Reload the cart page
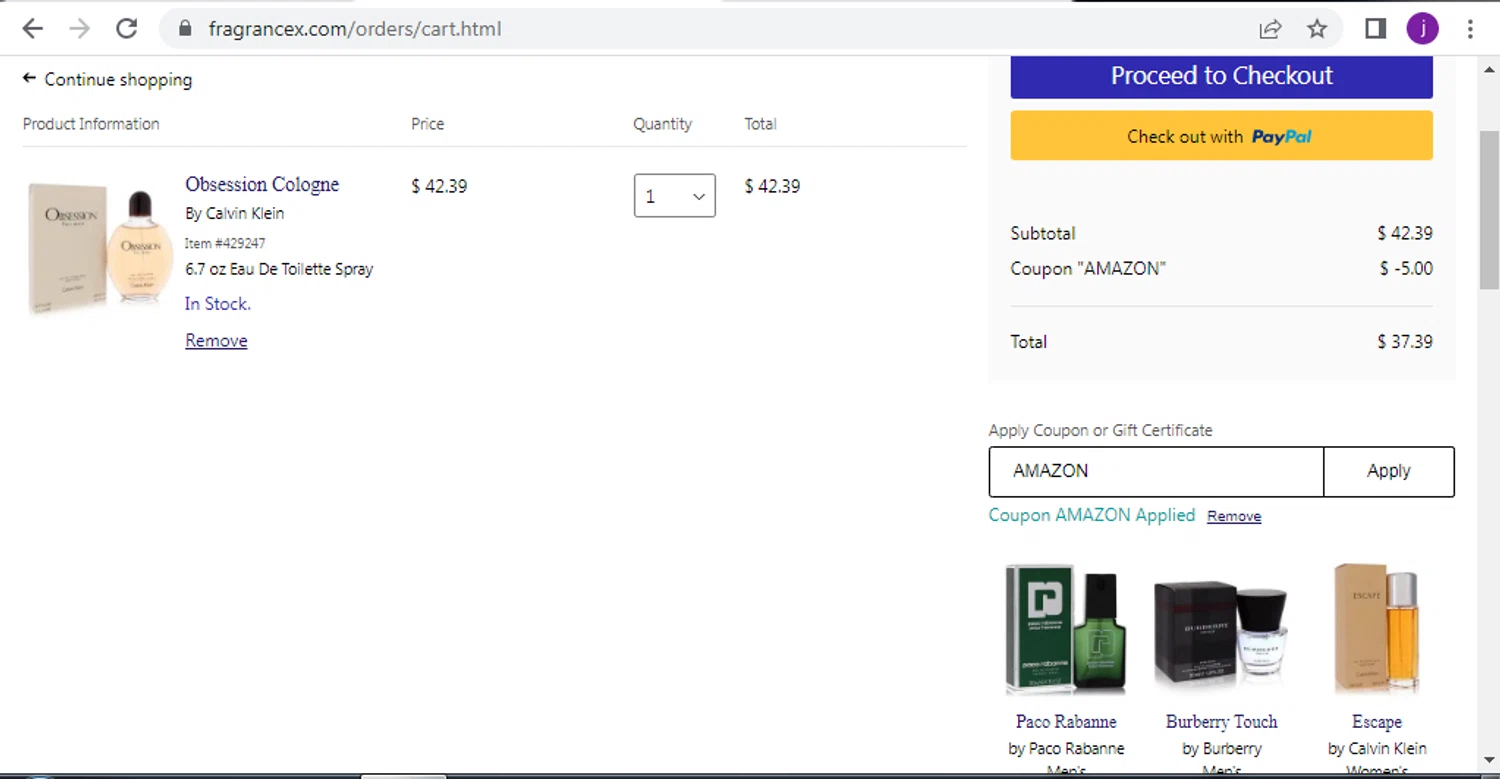The width and height of the screenshot is (1500, 779). click(126, 29)
